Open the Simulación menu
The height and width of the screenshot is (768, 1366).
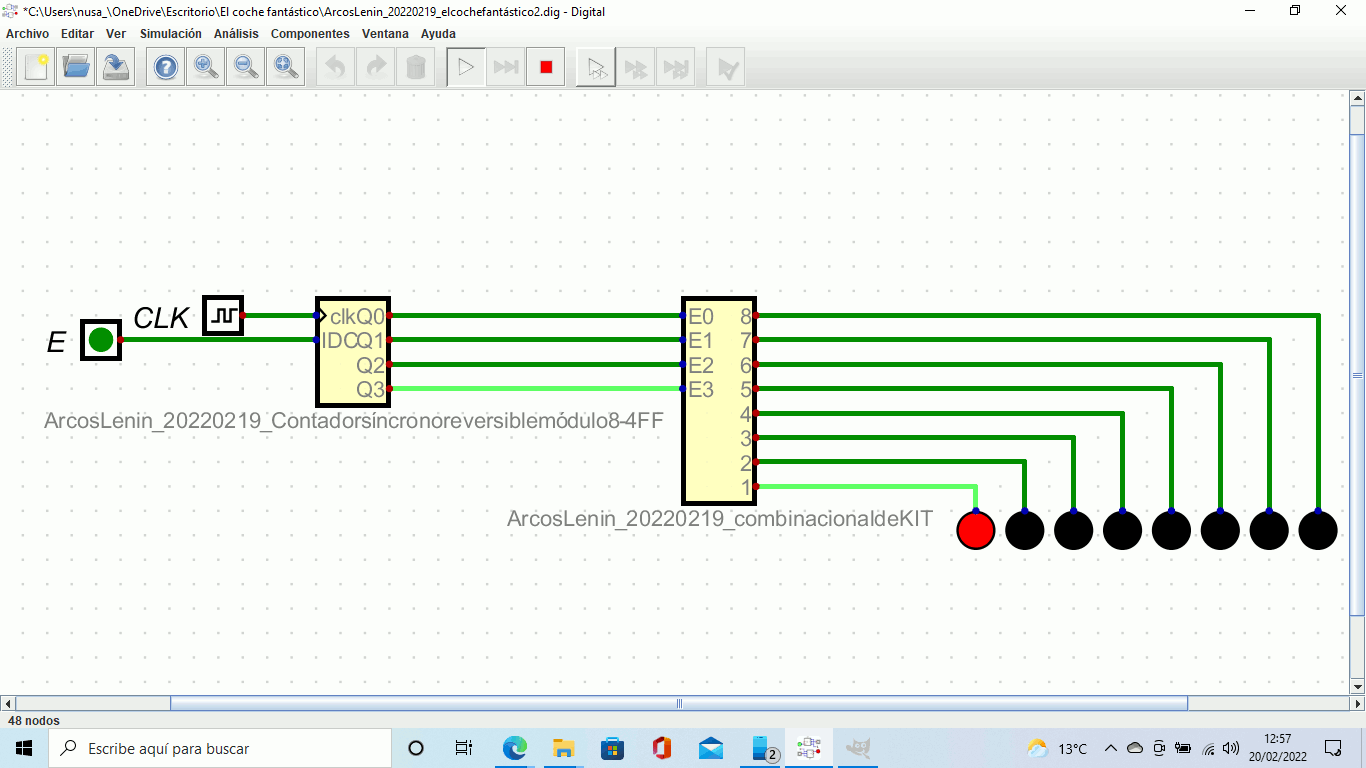(170, 34)
